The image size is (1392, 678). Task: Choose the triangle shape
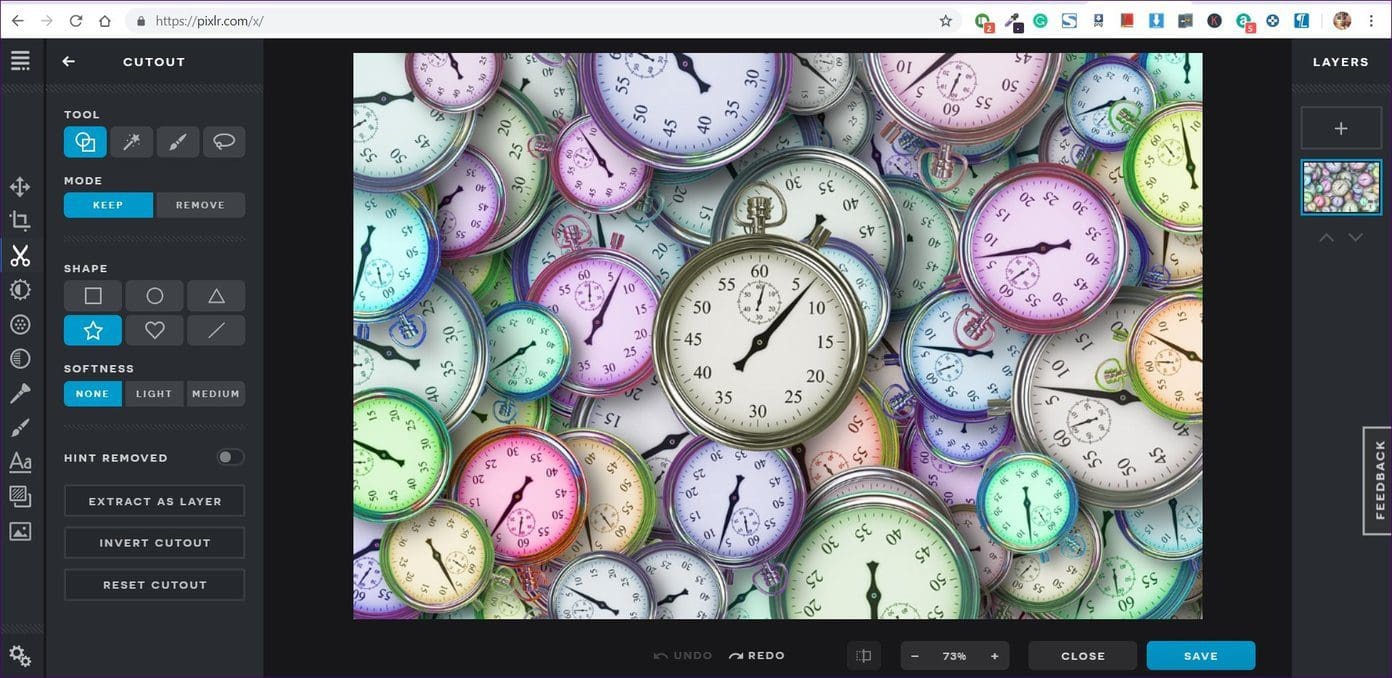click(216, 296)
